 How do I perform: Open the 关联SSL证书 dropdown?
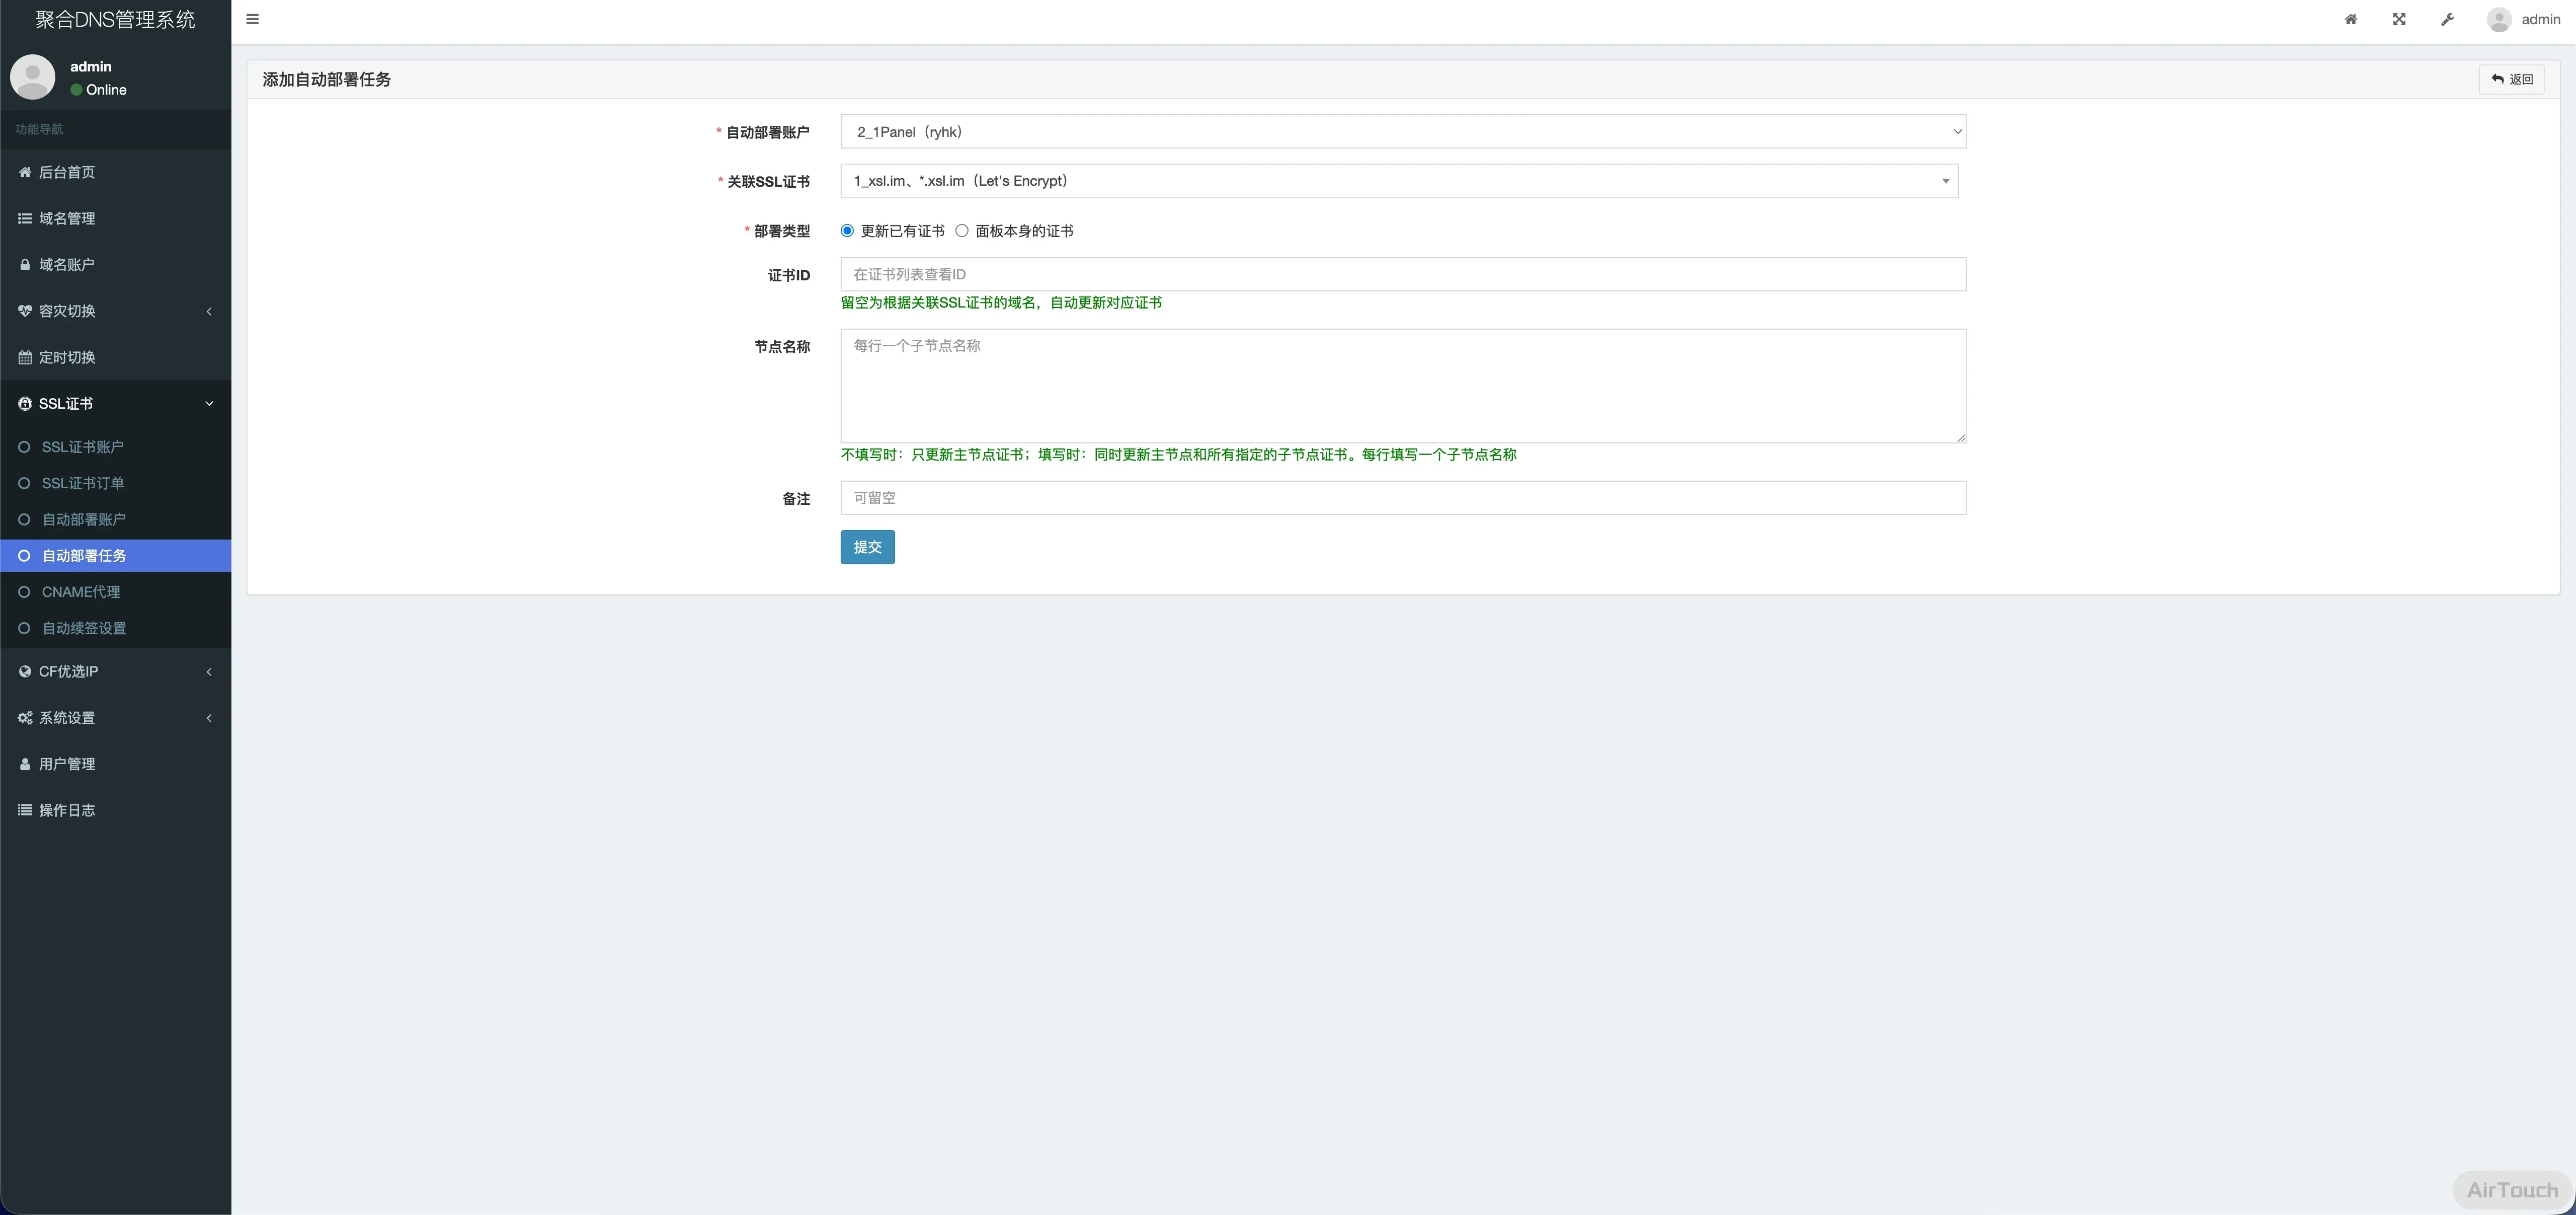(1398, 181)
